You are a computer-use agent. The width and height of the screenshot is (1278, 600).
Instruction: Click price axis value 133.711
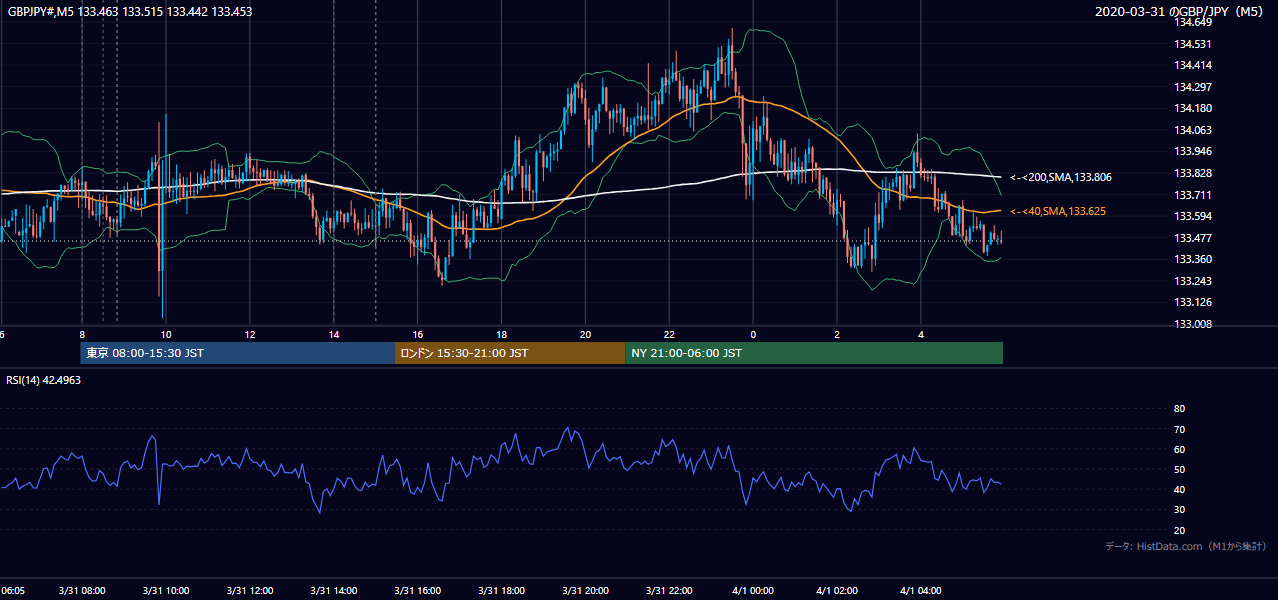(x=1192, y=195)
